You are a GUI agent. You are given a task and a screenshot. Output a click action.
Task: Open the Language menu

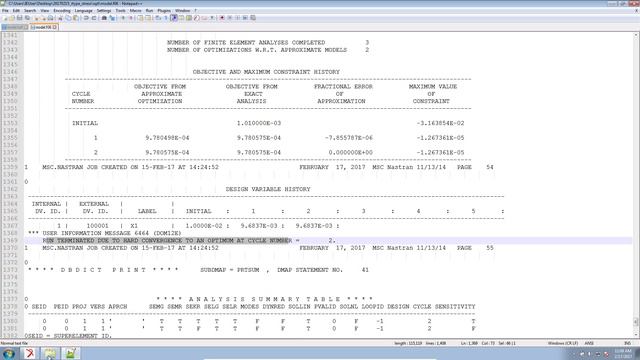[x=83, y=11]
